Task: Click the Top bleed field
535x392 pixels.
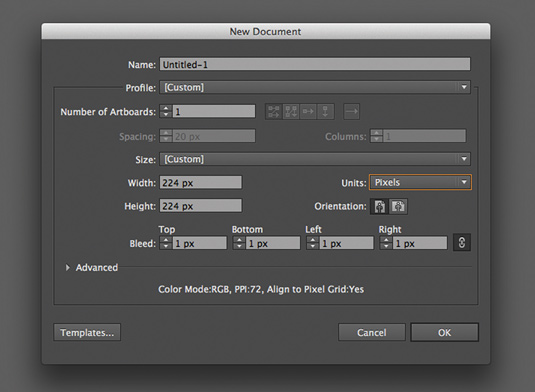Action: (x=200, y=243)
